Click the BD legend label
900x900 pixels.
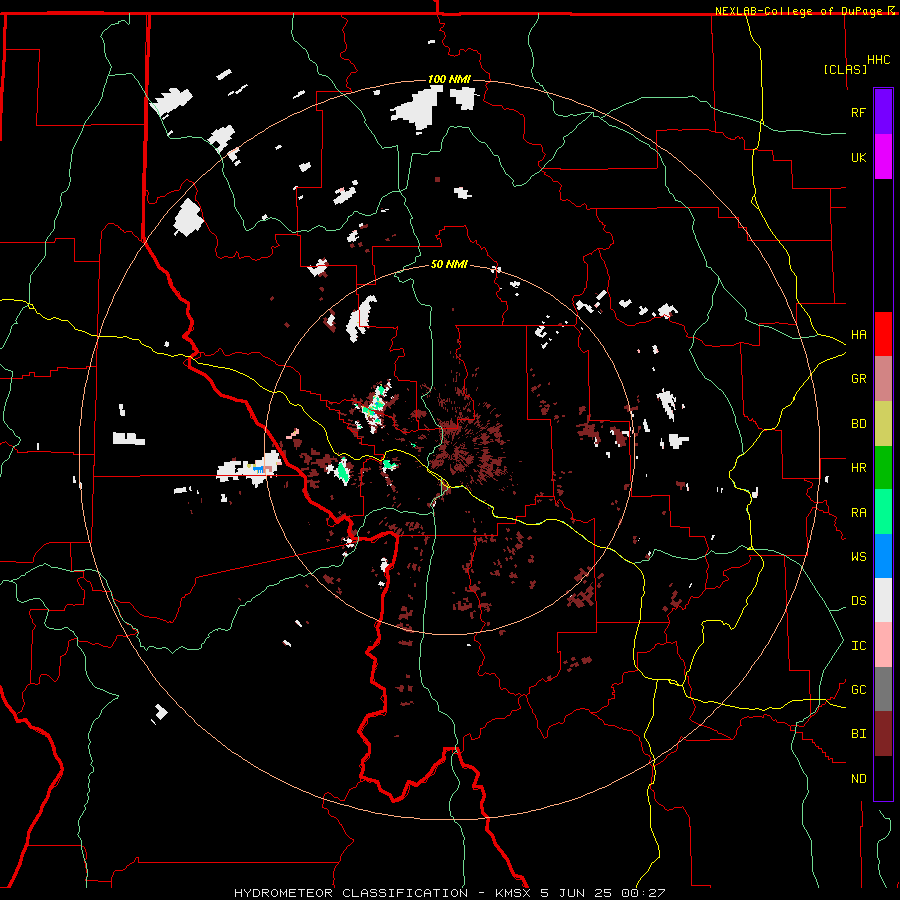[x=858, y=424]
